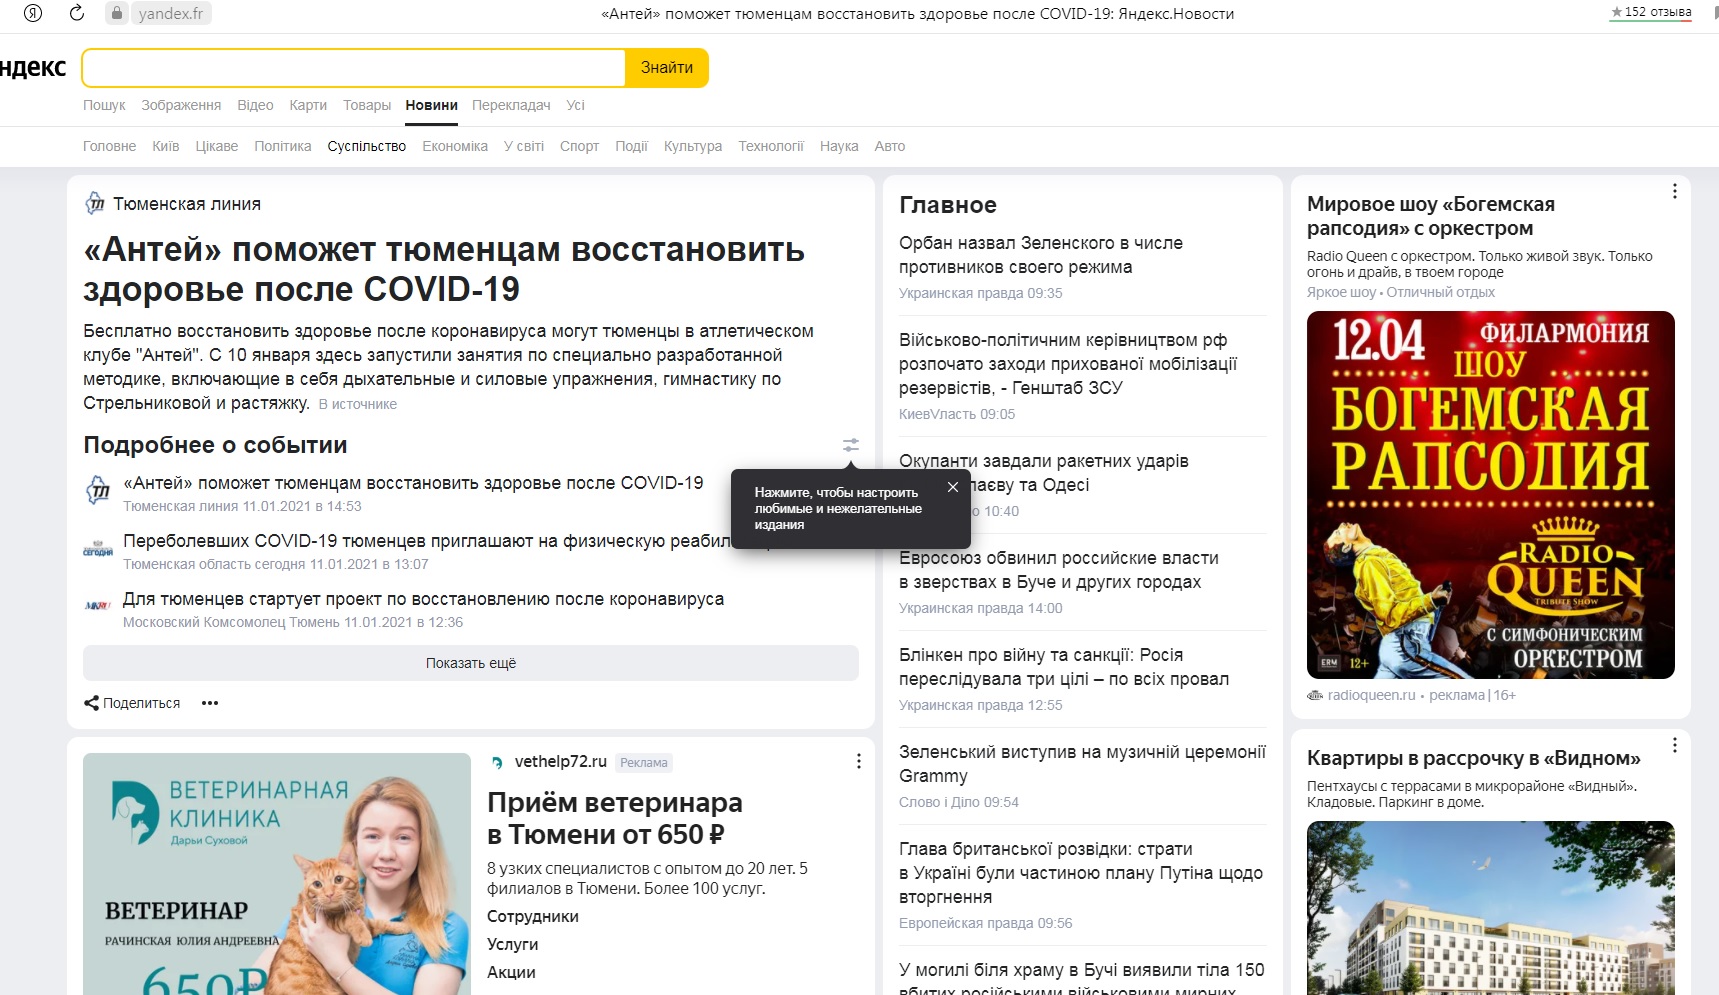1719x995 pixels.
Task: Open the В источнике link
Action: point(357,404)
